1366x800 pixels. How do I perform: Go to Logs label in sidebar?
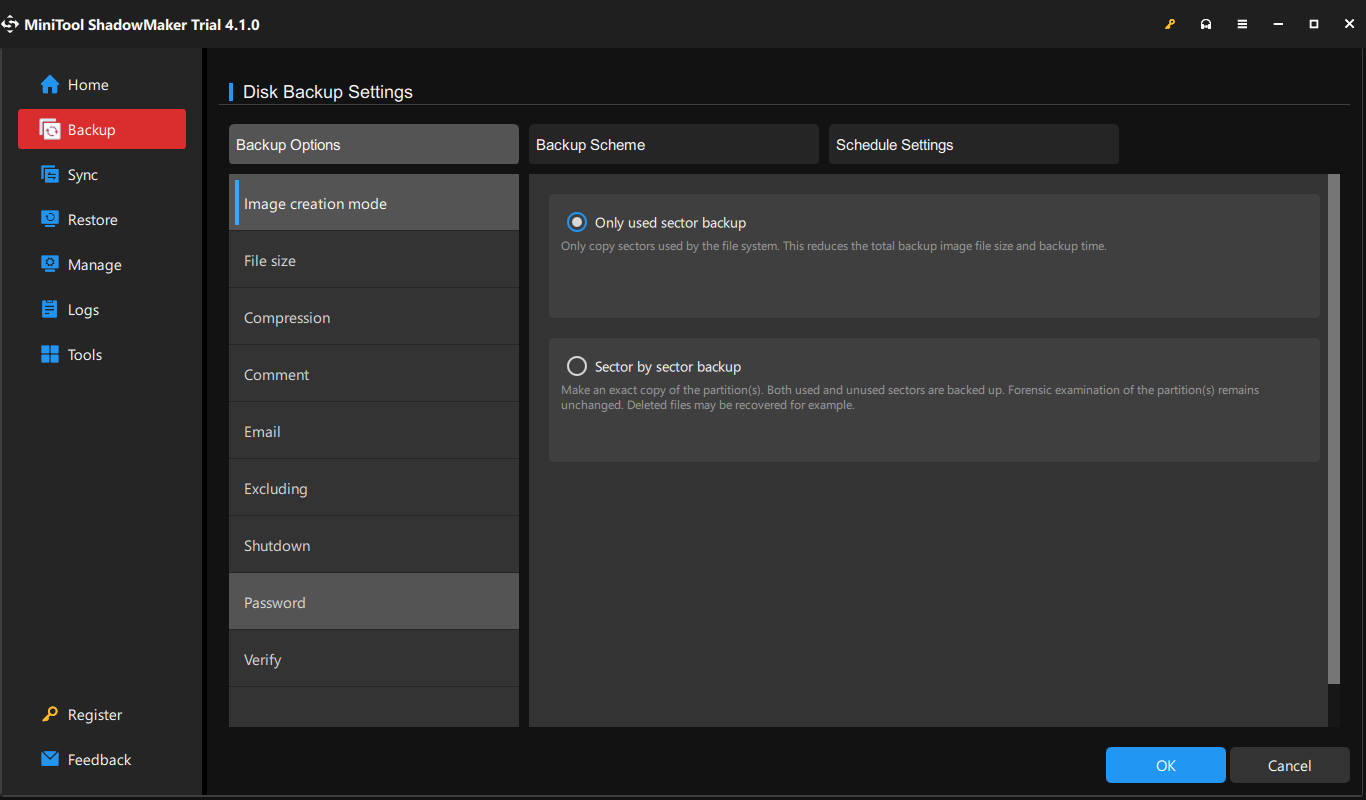tap(84, 310)
